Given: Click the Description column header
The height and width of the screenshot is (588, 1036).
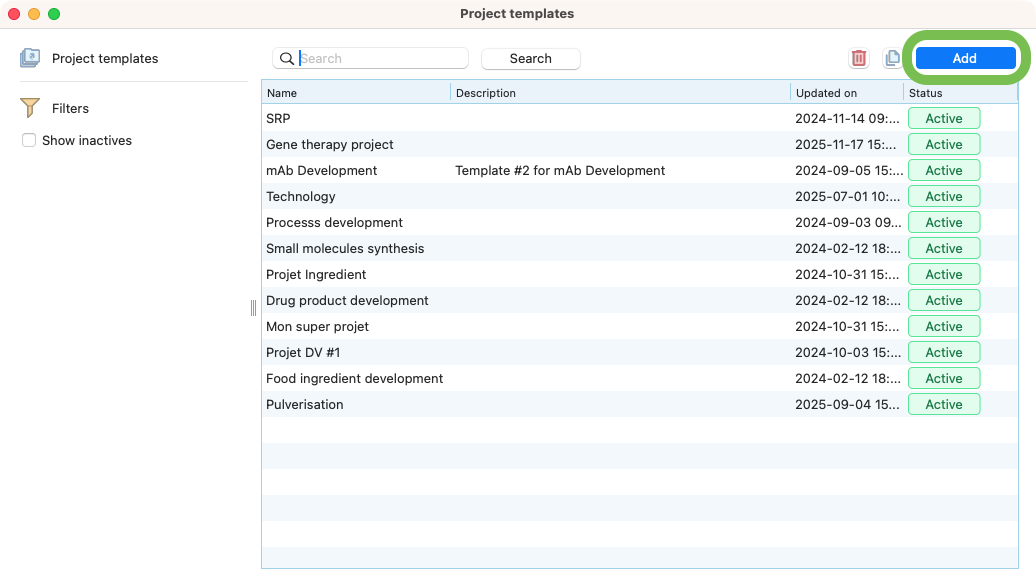Looking at the screenshot, I should (620, 93).
